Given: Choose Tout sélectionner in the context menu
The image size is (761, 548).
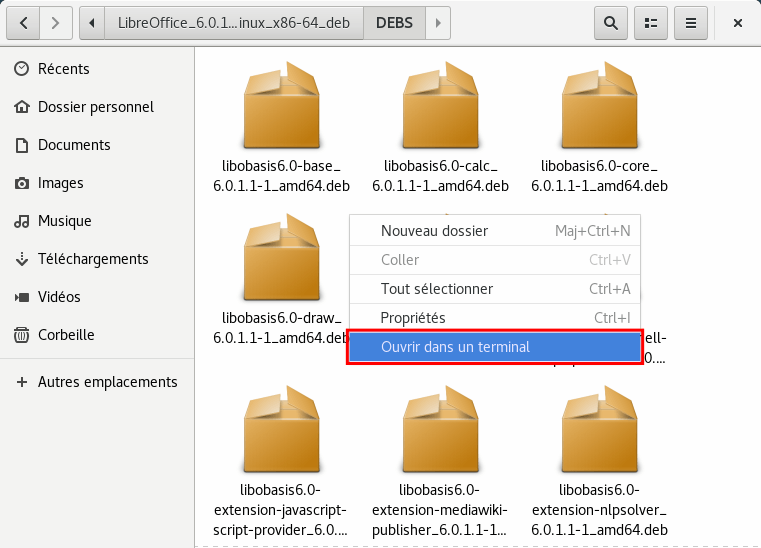Looking at the screenshot, I should tap(495, 289).
